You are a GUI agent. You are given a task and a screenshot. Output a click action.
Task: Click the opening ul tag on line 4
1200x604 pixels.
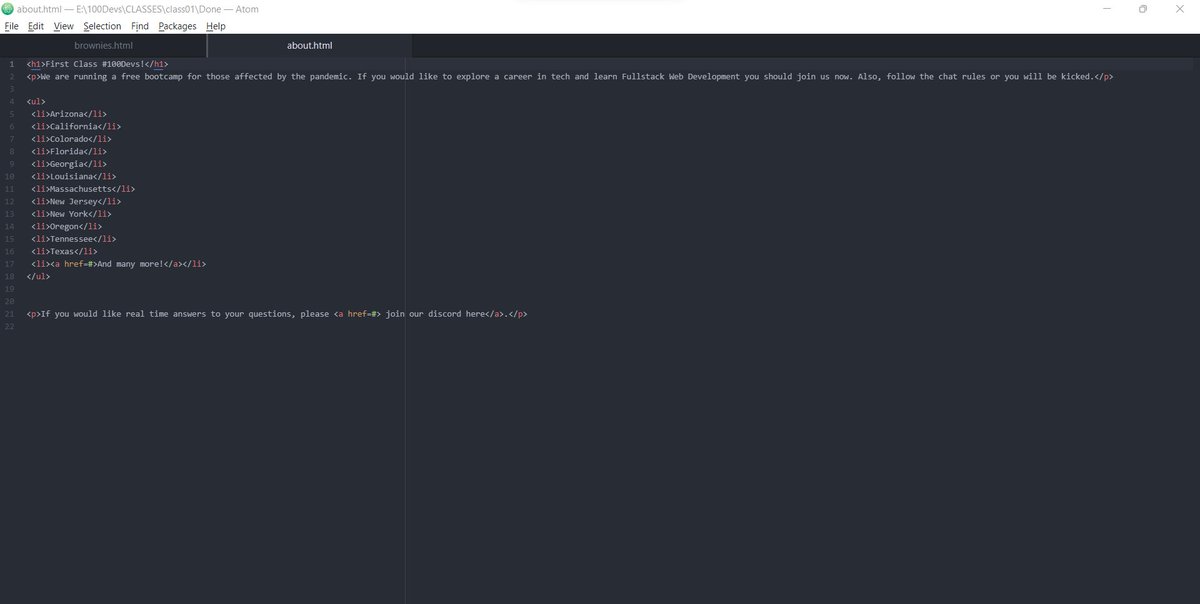pos(36,101)
